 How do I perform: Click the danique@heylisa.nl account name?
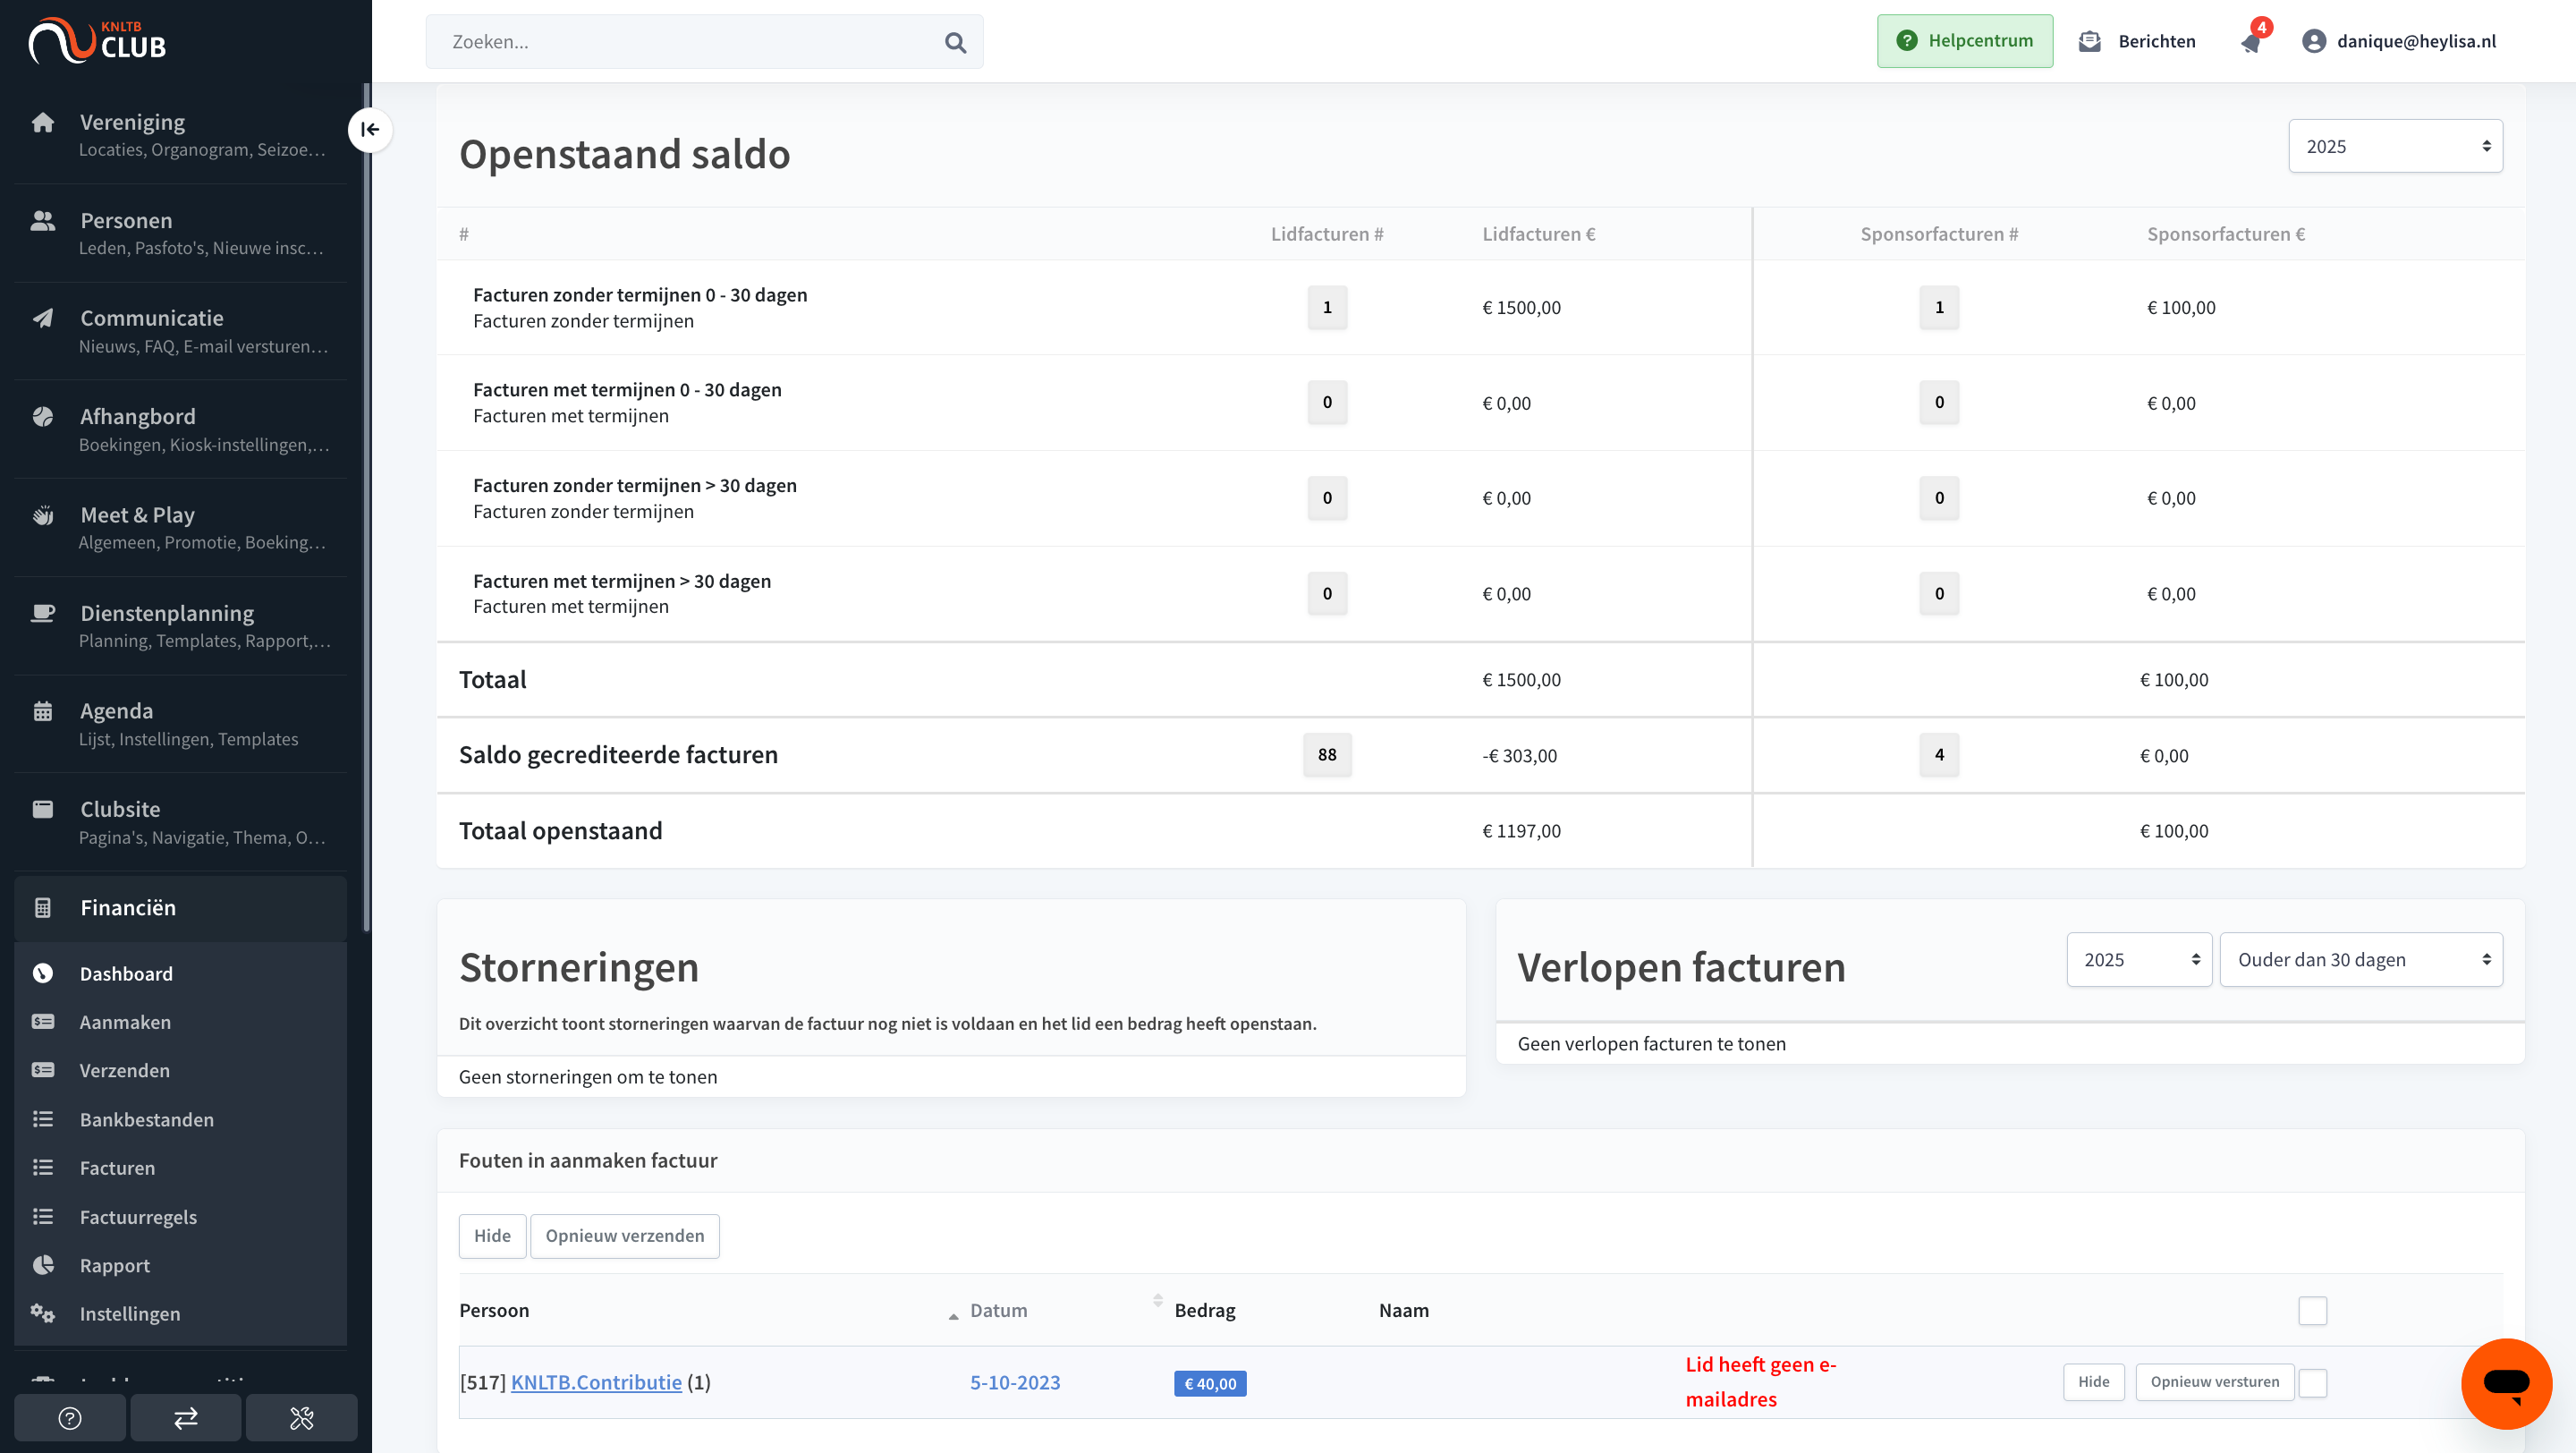pyautogui.click(x=2416, y=41)
